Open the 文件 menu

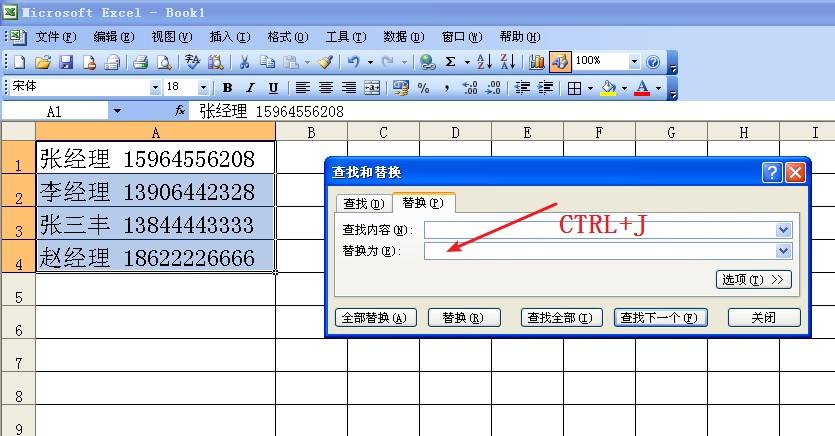pyautogui.click(x=56, y=37)
